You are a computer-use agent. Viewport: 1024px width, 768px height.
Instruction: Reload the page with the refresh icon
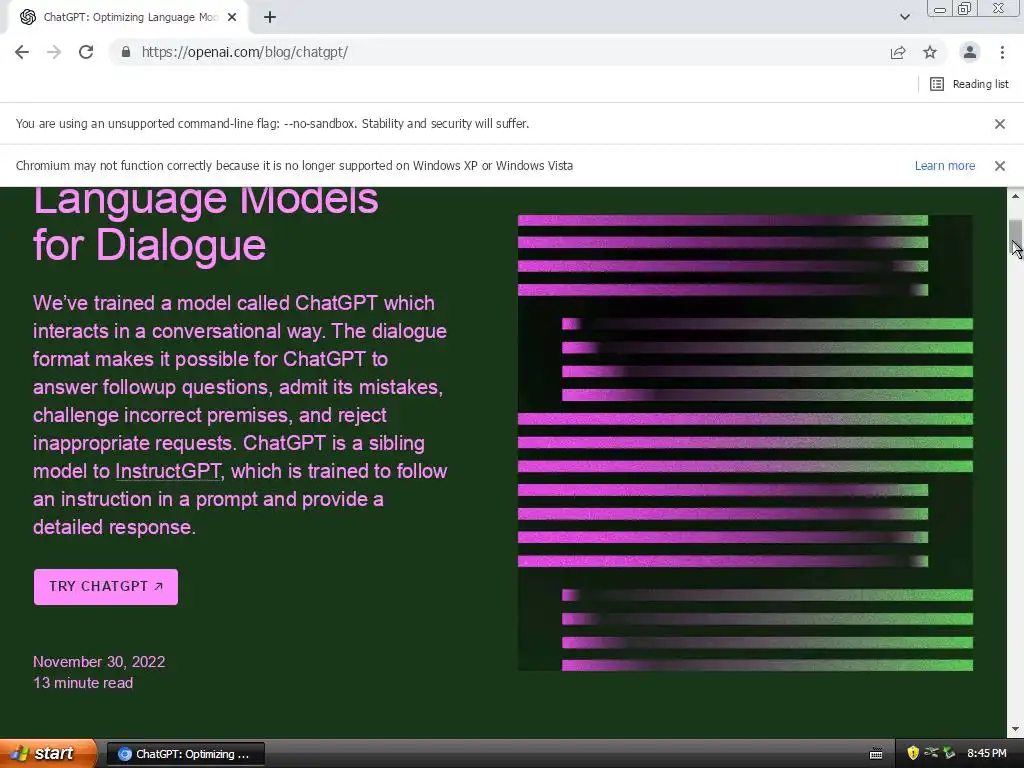(86, 52)
